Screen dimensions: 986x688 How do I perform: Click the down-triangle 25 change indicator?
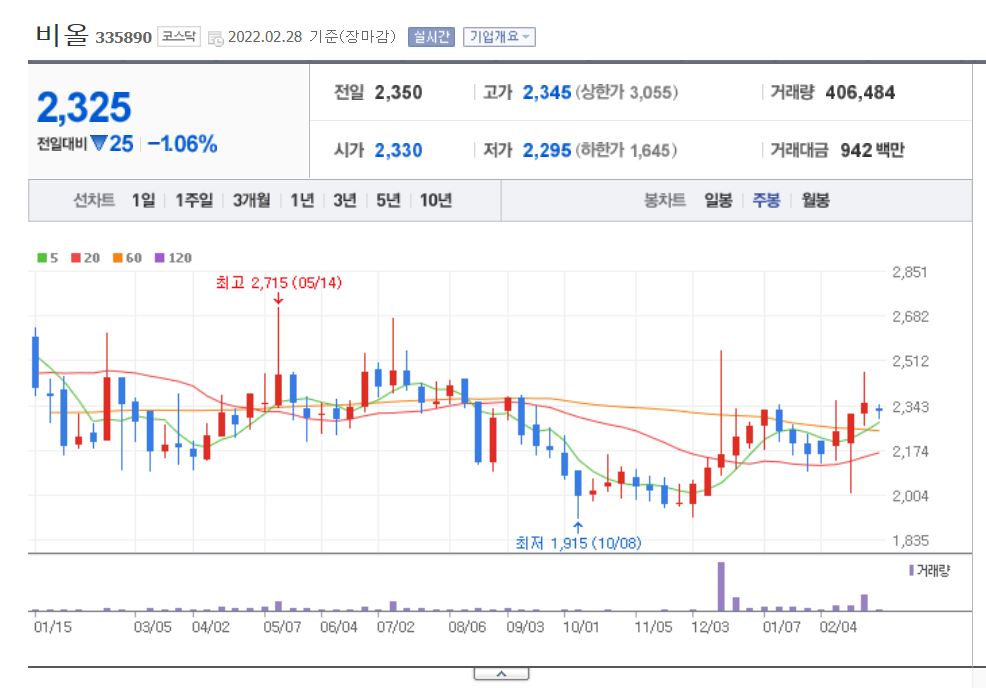(112, 144)
